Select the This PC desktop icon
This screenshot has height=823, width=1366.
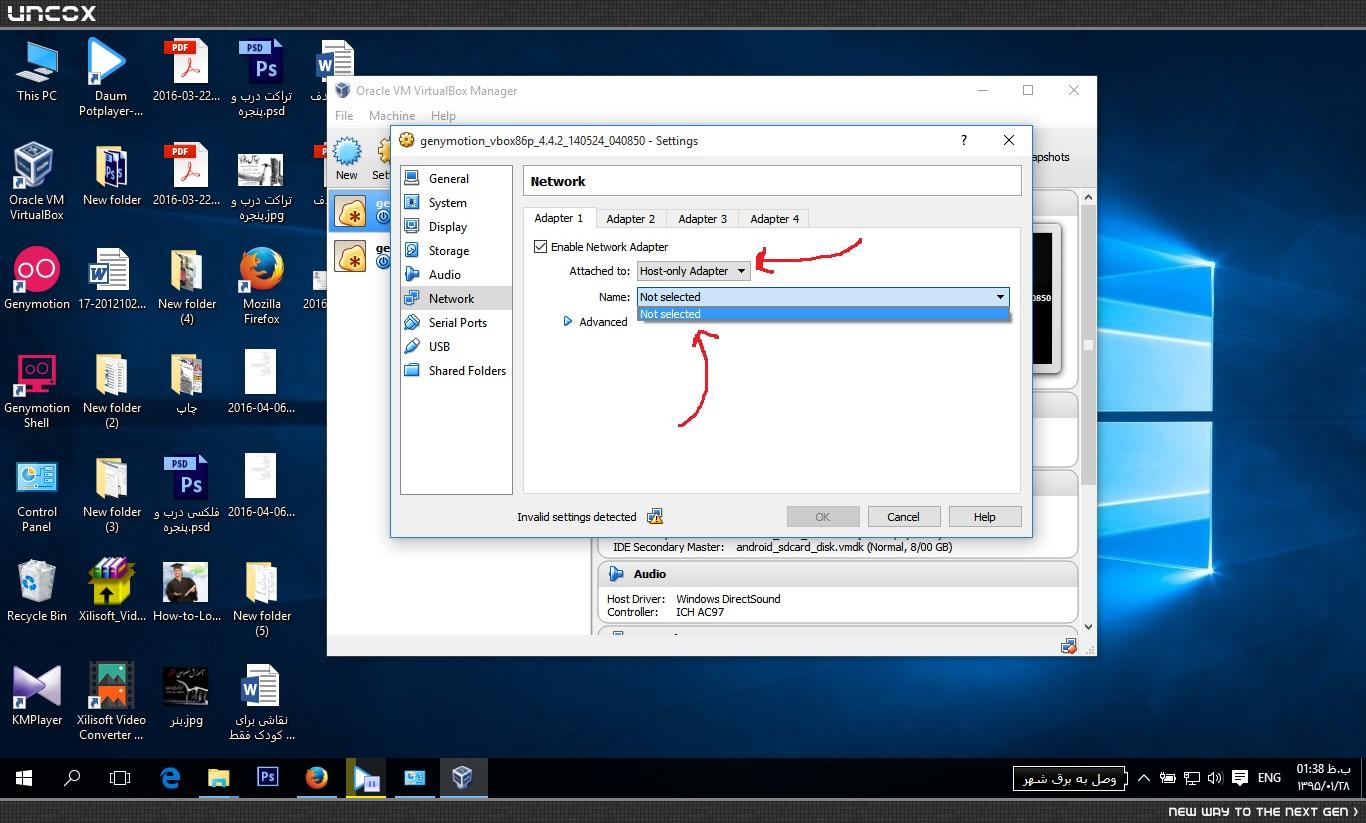37,71
